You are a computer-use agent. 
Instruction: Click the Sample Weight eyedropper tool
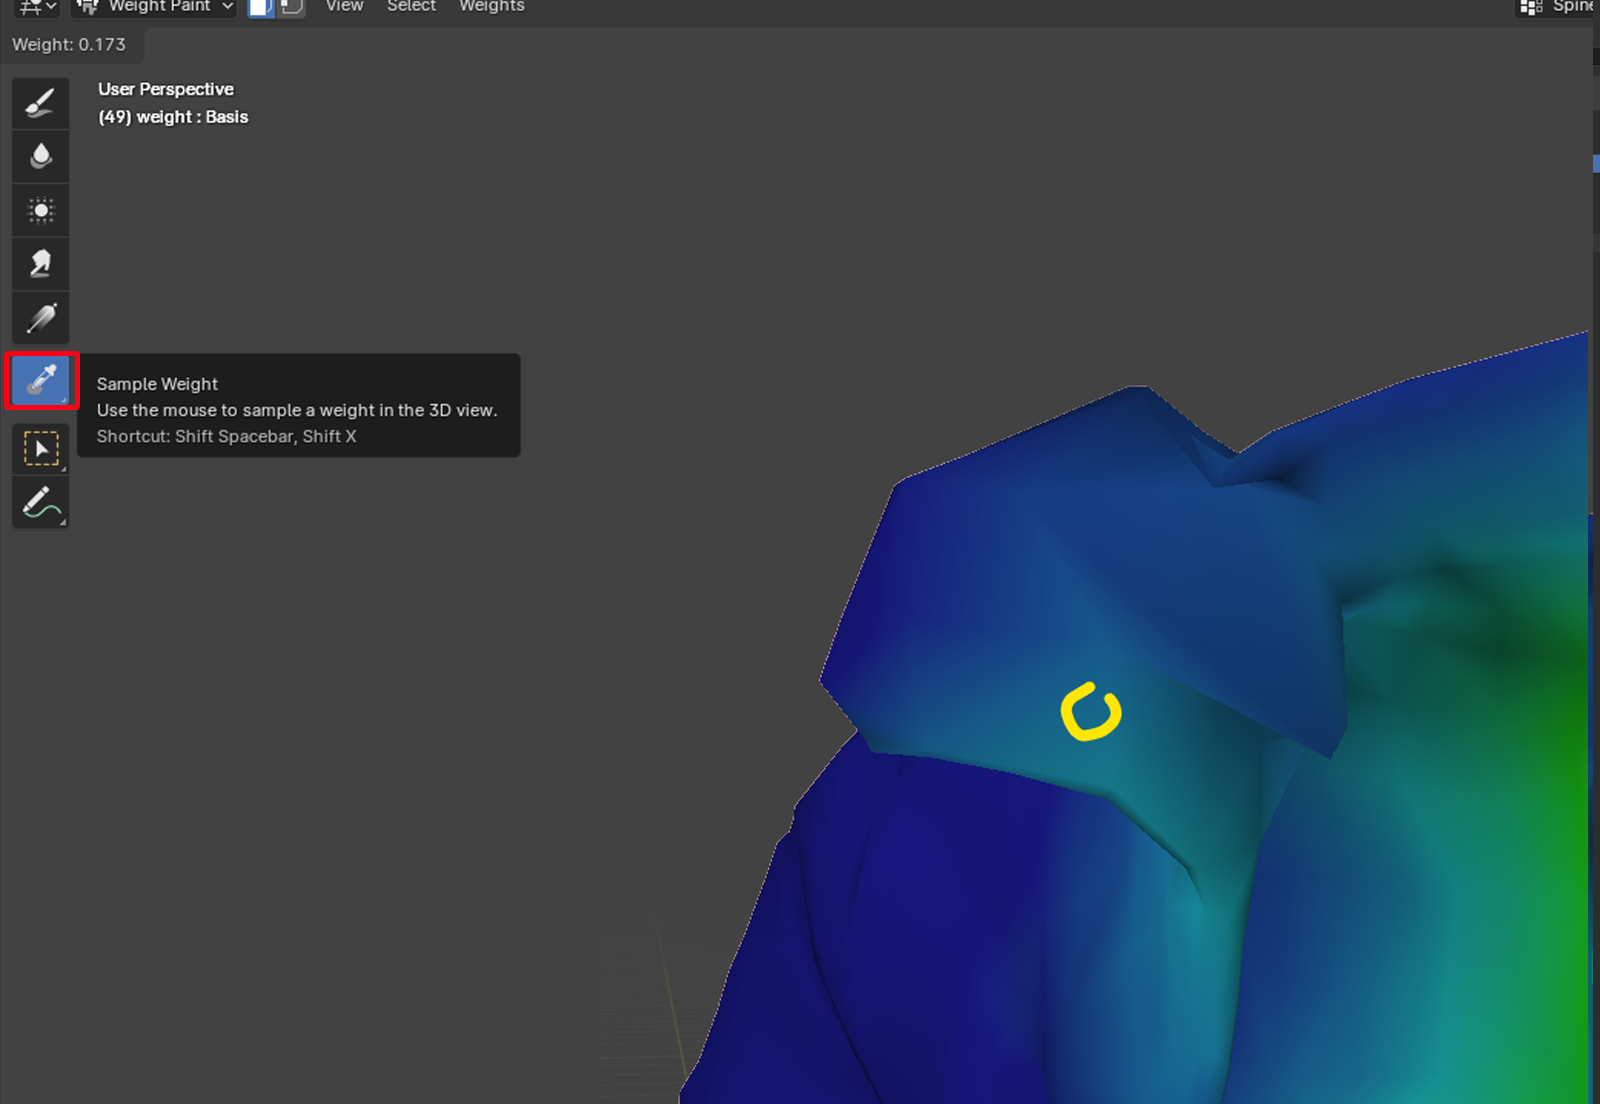click(41, 380)
